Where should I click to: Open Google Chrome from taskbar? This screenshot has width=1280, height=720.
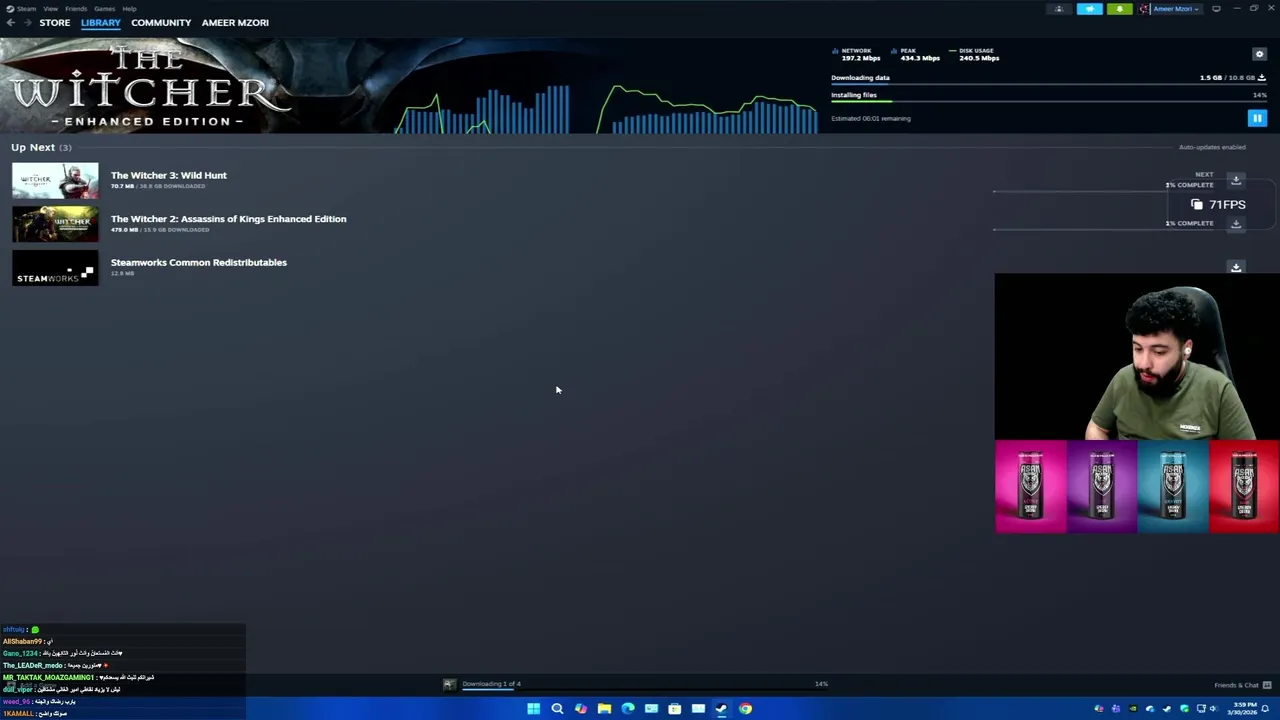pyautogui.click(x=745, y=709)
